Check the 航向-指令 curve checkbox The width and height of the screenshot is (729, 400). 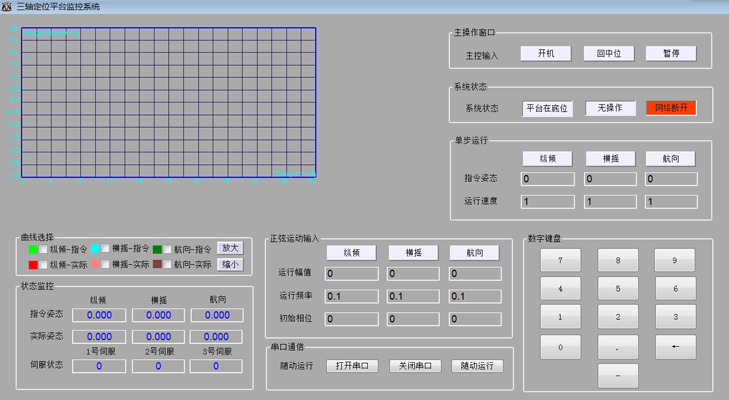pos(168,248)
